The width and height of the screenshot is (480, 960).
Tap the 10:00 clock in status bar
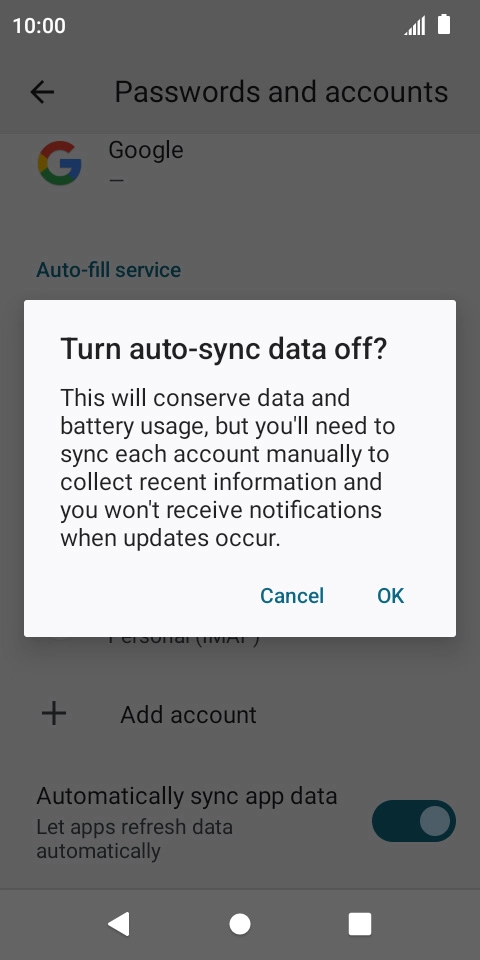coord(39,26)
